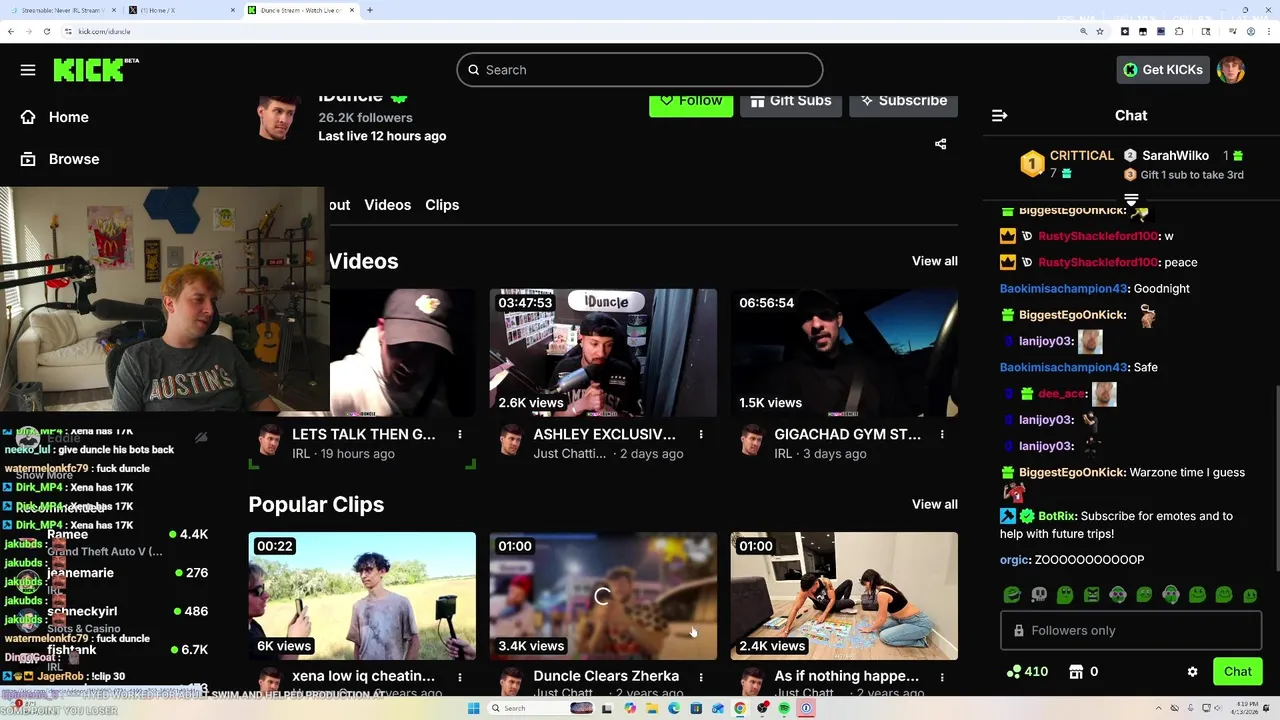
Task: Click CRITTICAL top gifter entry
Action: coord(1067,164)
